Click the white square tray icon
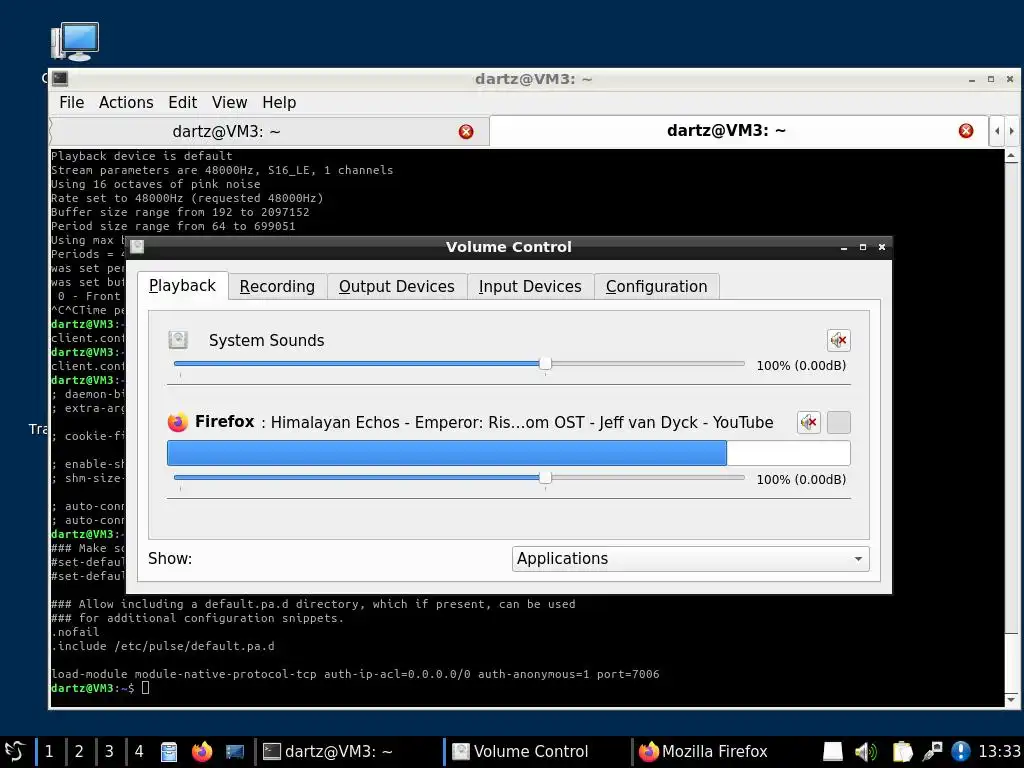 (833, 752)
